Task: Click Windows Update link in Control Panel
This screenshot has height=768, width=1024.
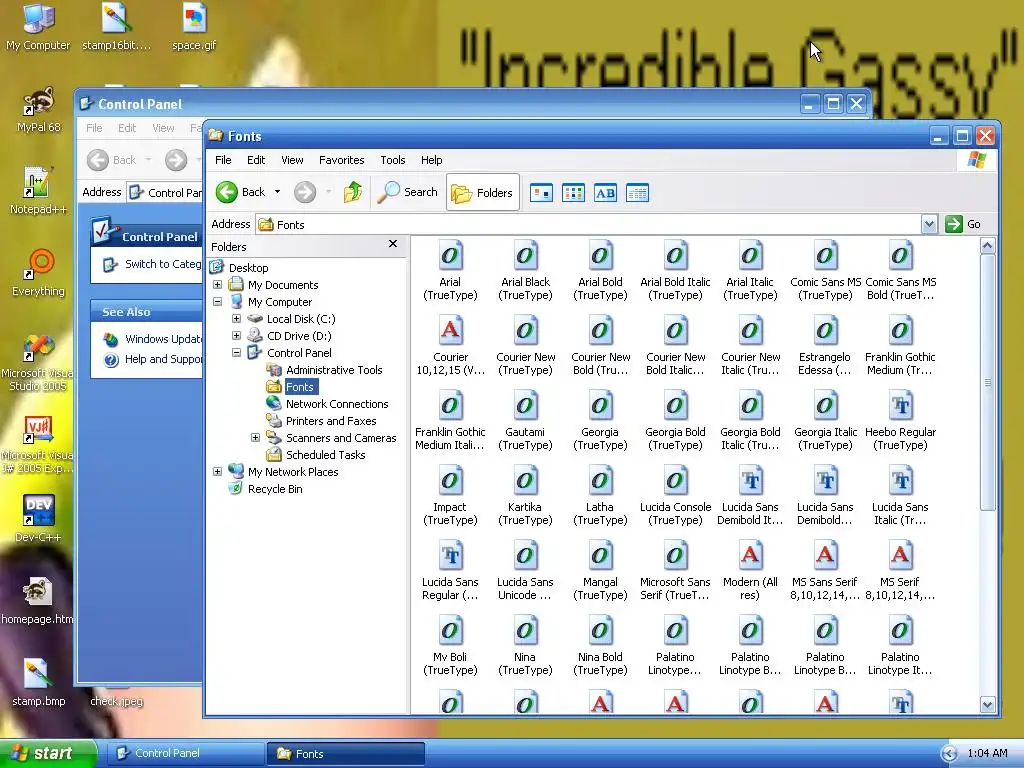Action: [163, 339]
